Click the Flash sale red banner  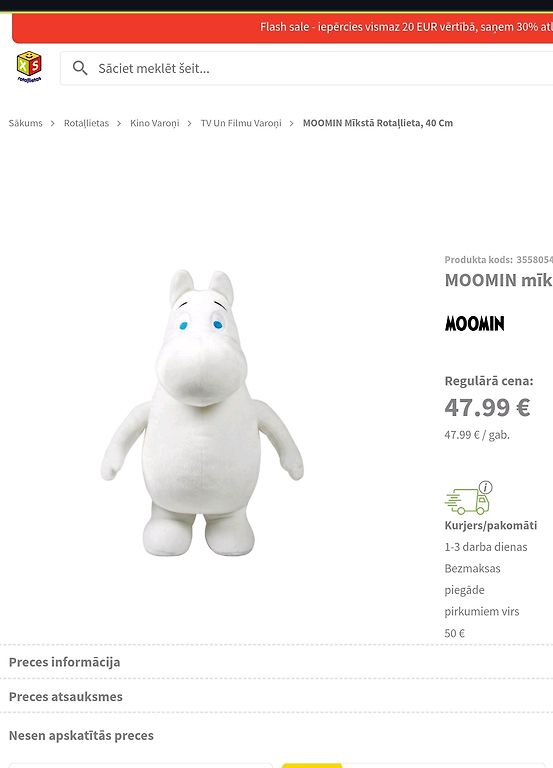[283, 27]
